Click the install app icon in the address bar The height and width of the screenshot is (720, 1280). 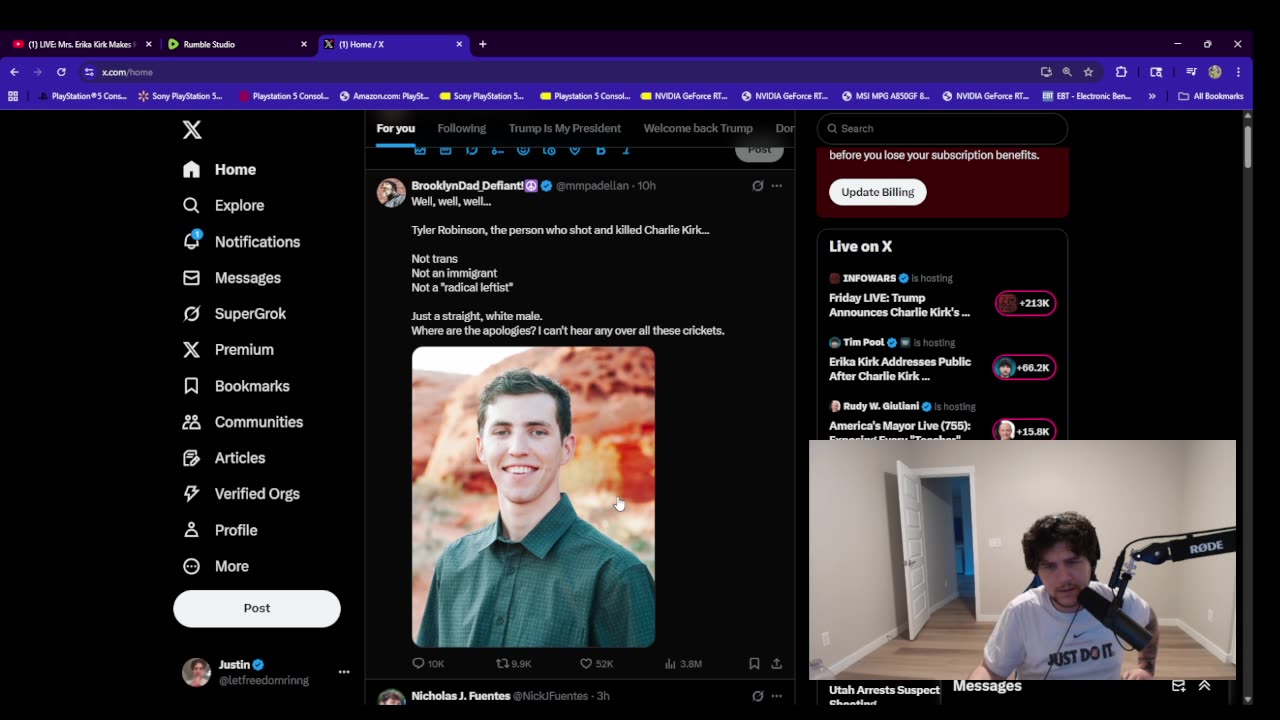pos(1046,72)
